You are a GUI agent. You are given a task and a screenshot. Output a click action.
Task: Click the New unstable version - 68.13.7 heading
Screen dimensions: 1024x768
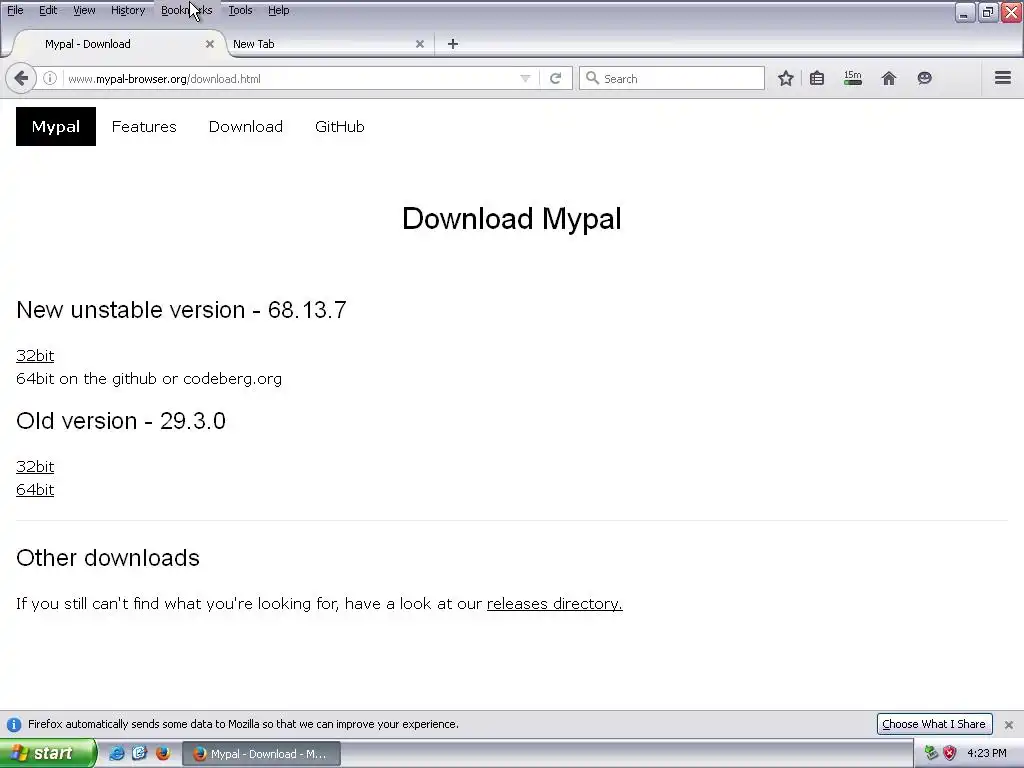[x=181, y=310]
